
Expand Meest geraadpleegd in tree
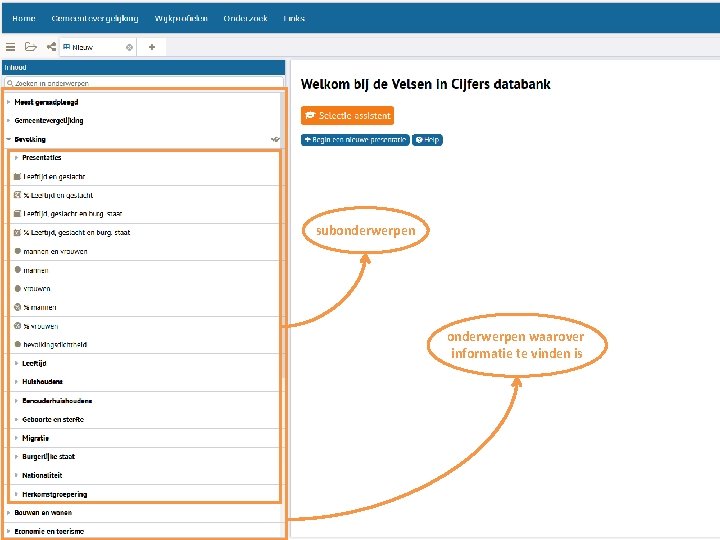pos(8,102)
